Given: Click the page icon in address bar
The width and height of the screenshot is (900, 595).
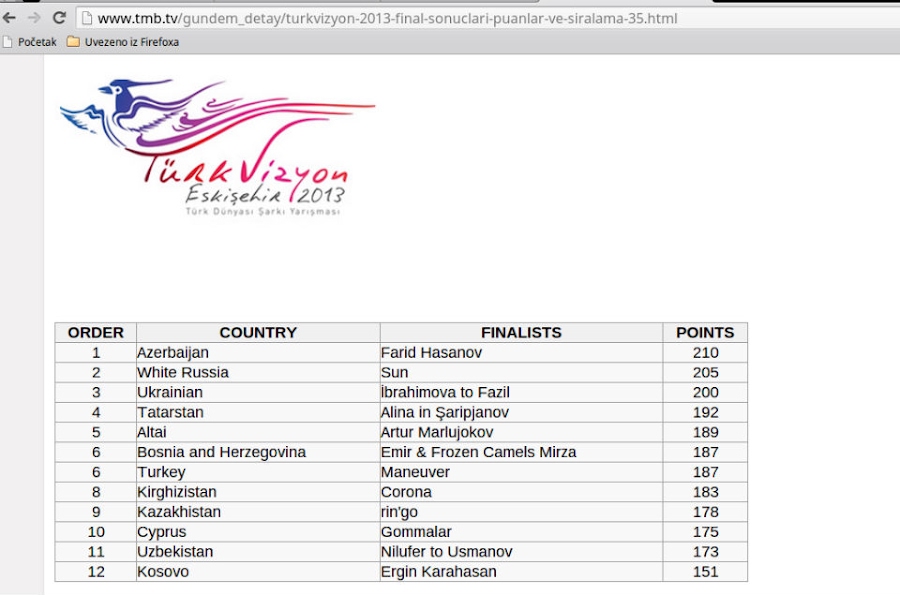Looking at the screenshot, I should tap(87, 18).
